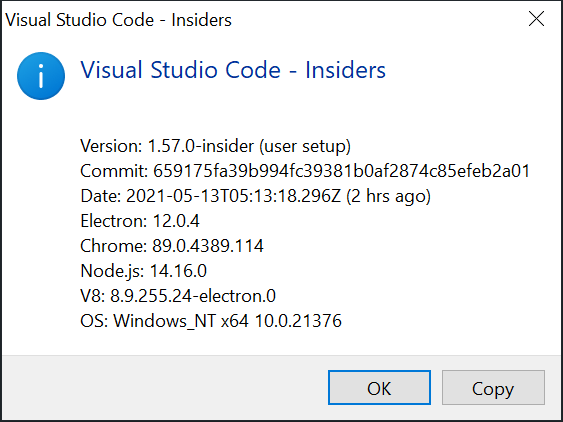Click the Visual Studio Code - Insiders heading
This screenshot has width=563, height=422.
click(233, 70)
